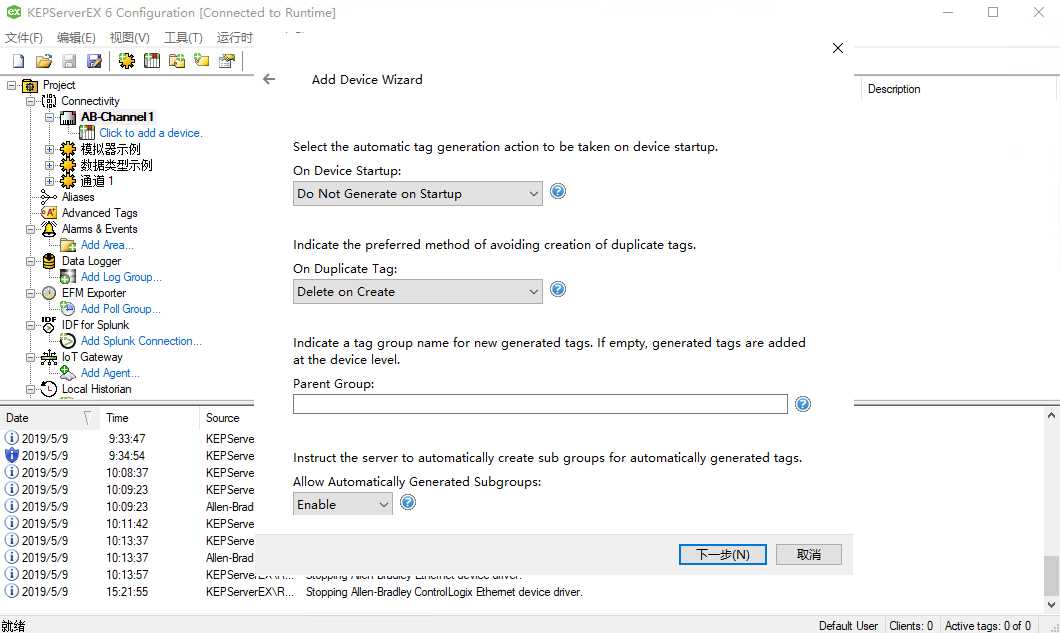This screenshot has height=633, width=1060.
Task: Click the Project folder icon in tree
Action: click(30, 85)
